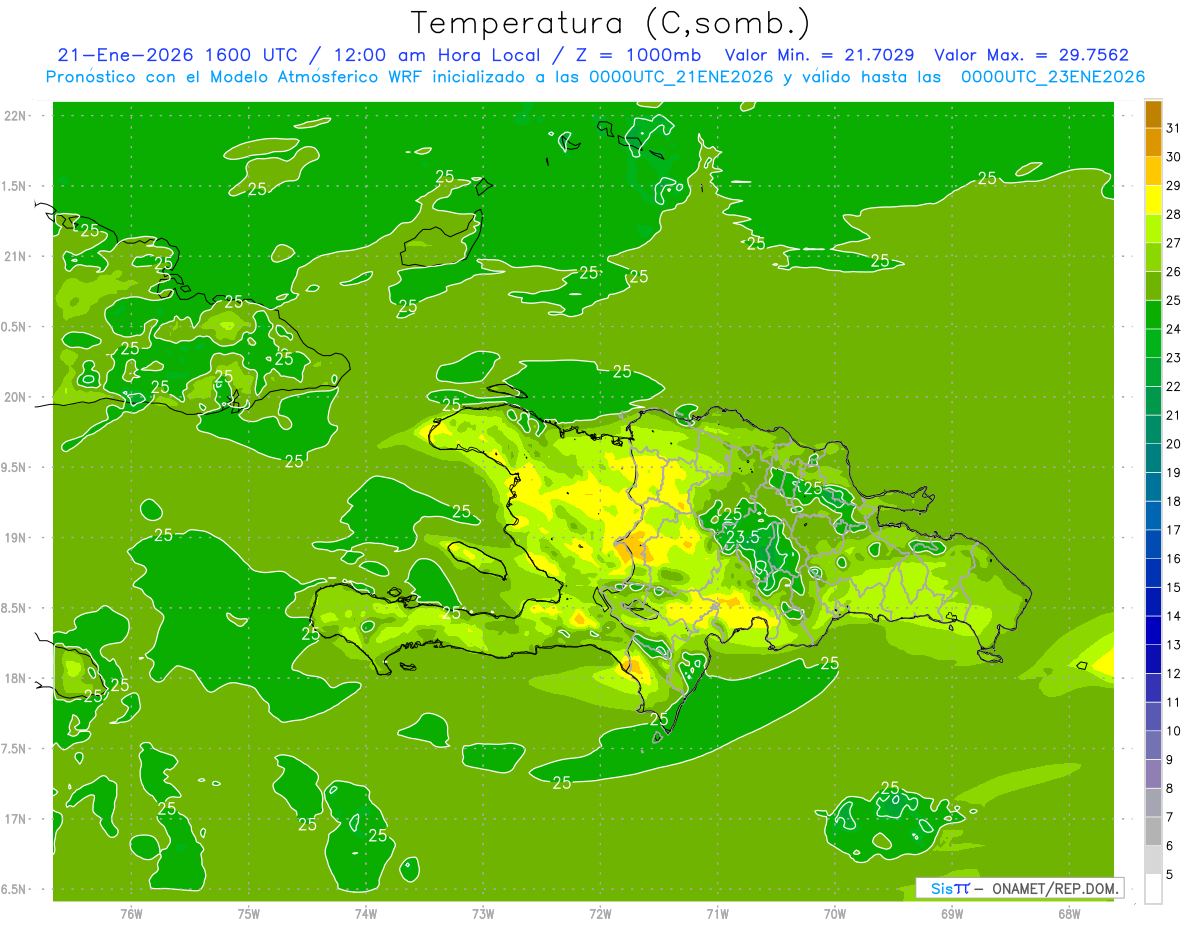Click legend value "22" on color scale
Screen dimensions: 1200x927
pos(1174,387)
